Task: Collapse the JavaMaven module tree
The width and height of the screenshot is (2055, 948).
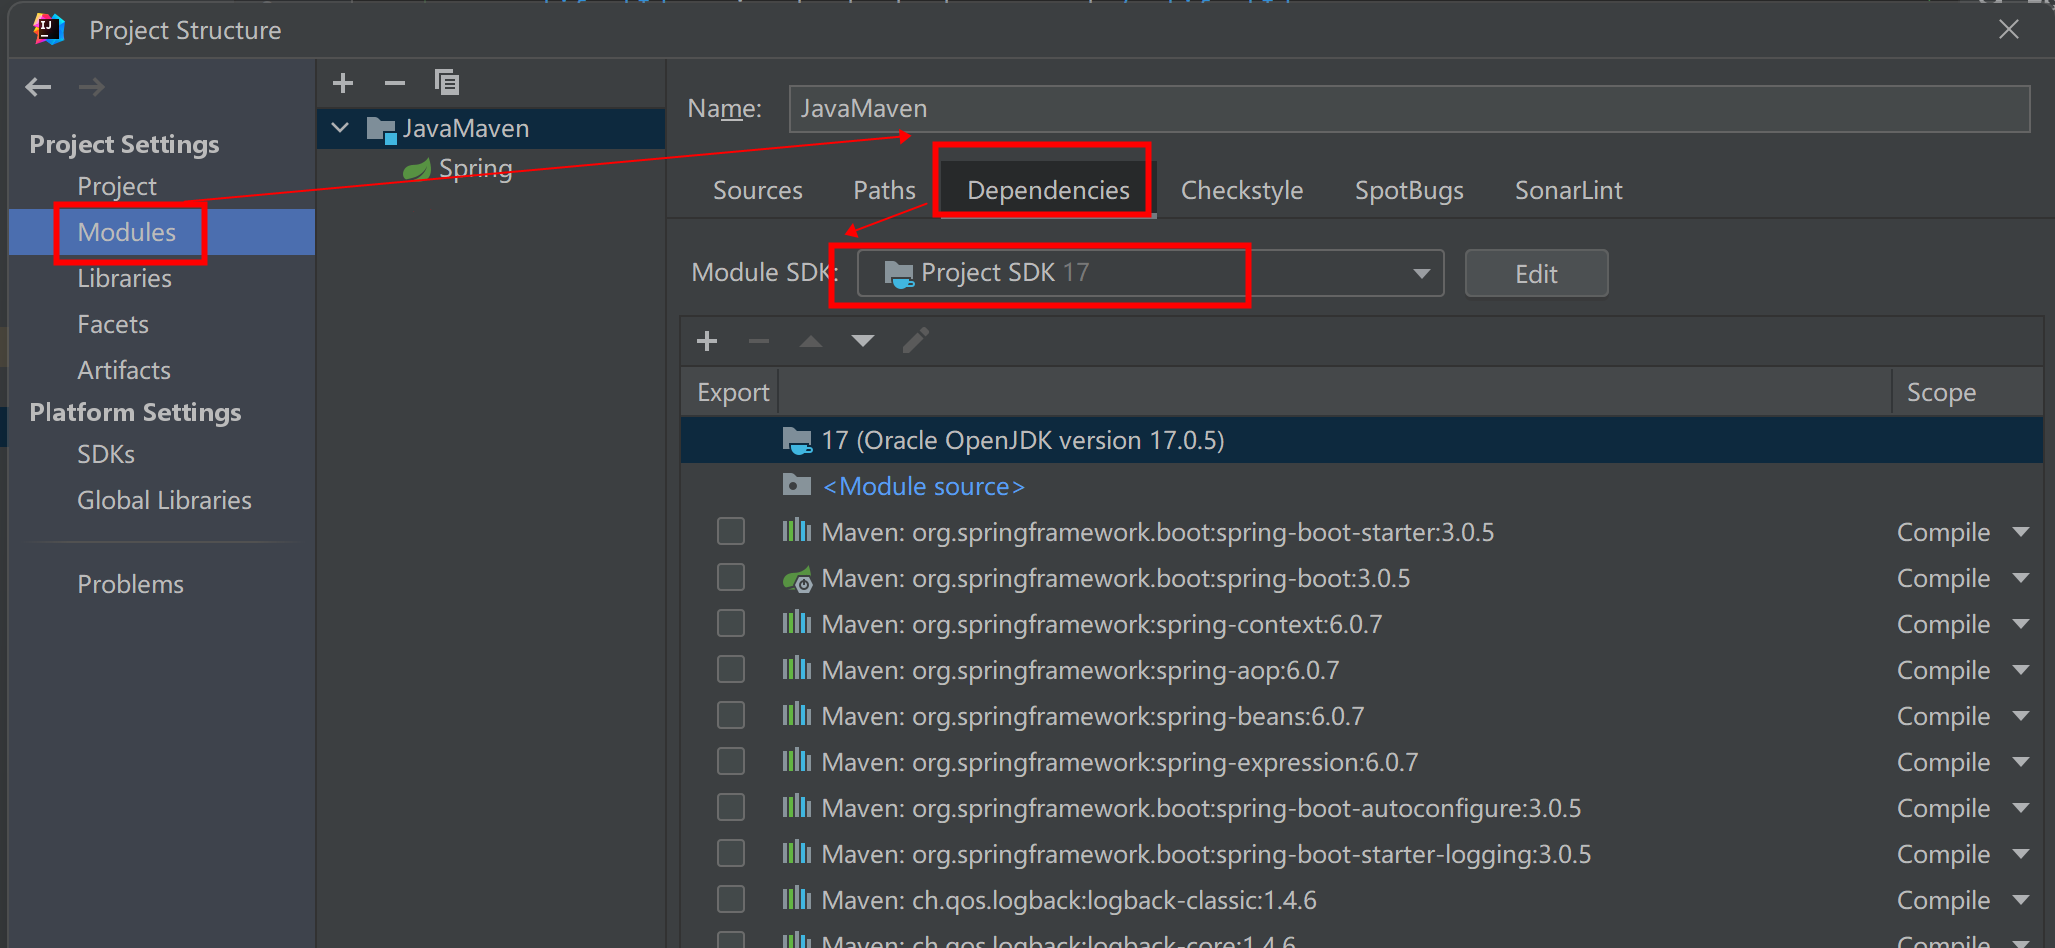Action: [339, 128]
